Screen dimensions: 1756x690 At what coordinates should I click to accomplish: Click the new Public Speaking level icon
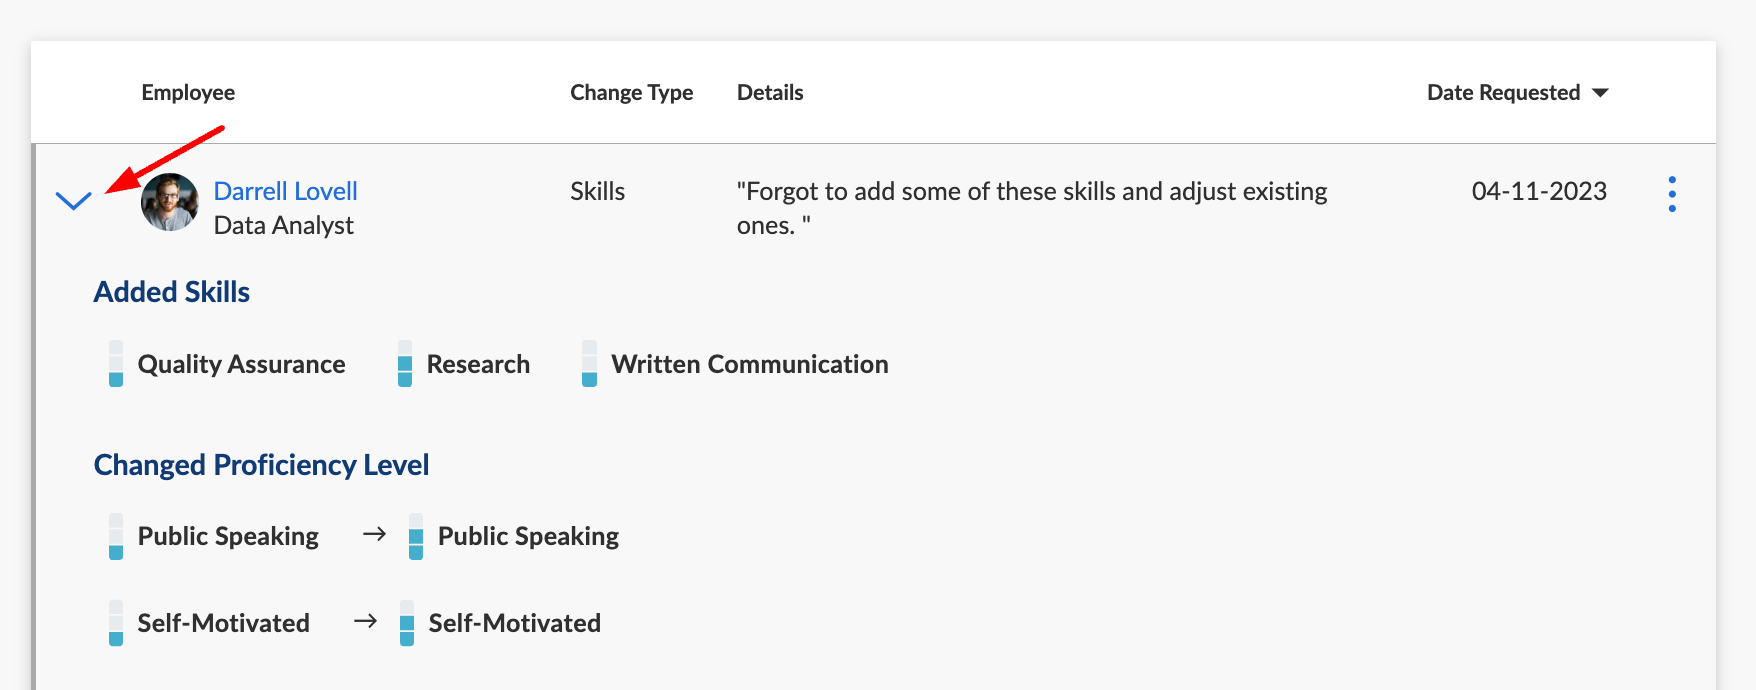pyautogui.click(x=416, y=537)
